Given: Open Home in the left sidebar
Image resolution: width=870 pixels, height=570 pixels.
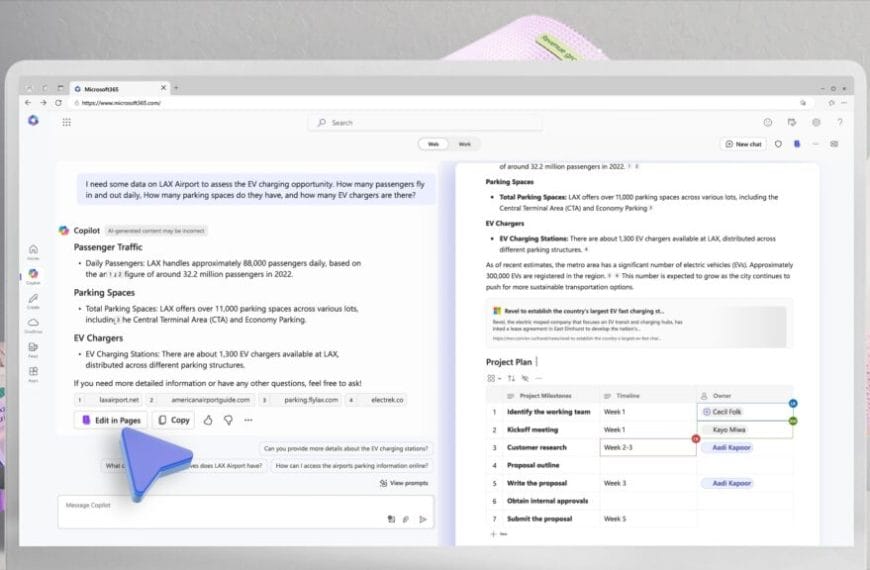Looking at the screenshot, I should [33, 251].
